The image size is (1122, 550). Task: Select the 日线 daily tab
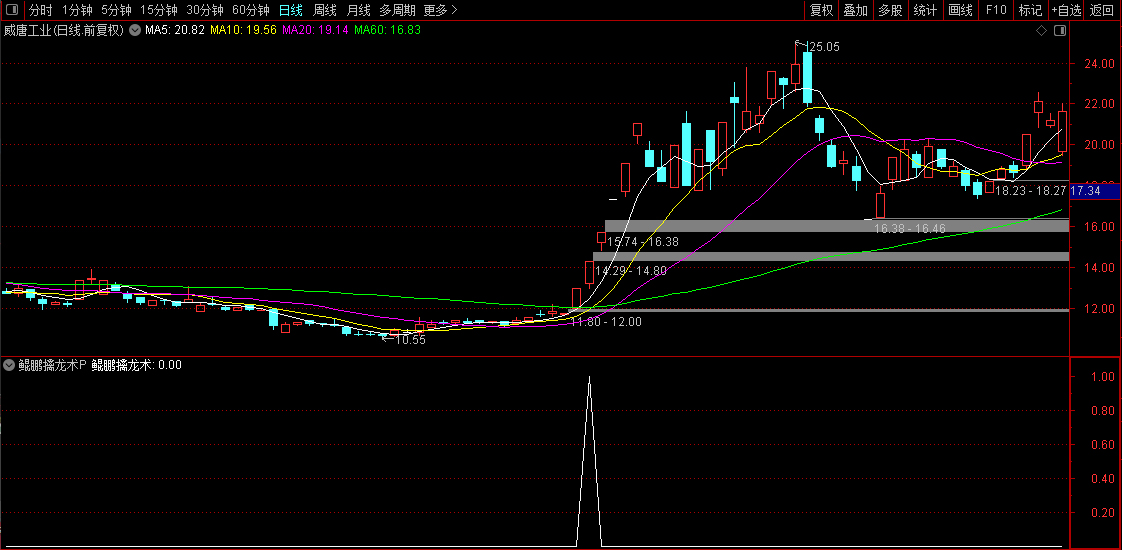point(291,10)
